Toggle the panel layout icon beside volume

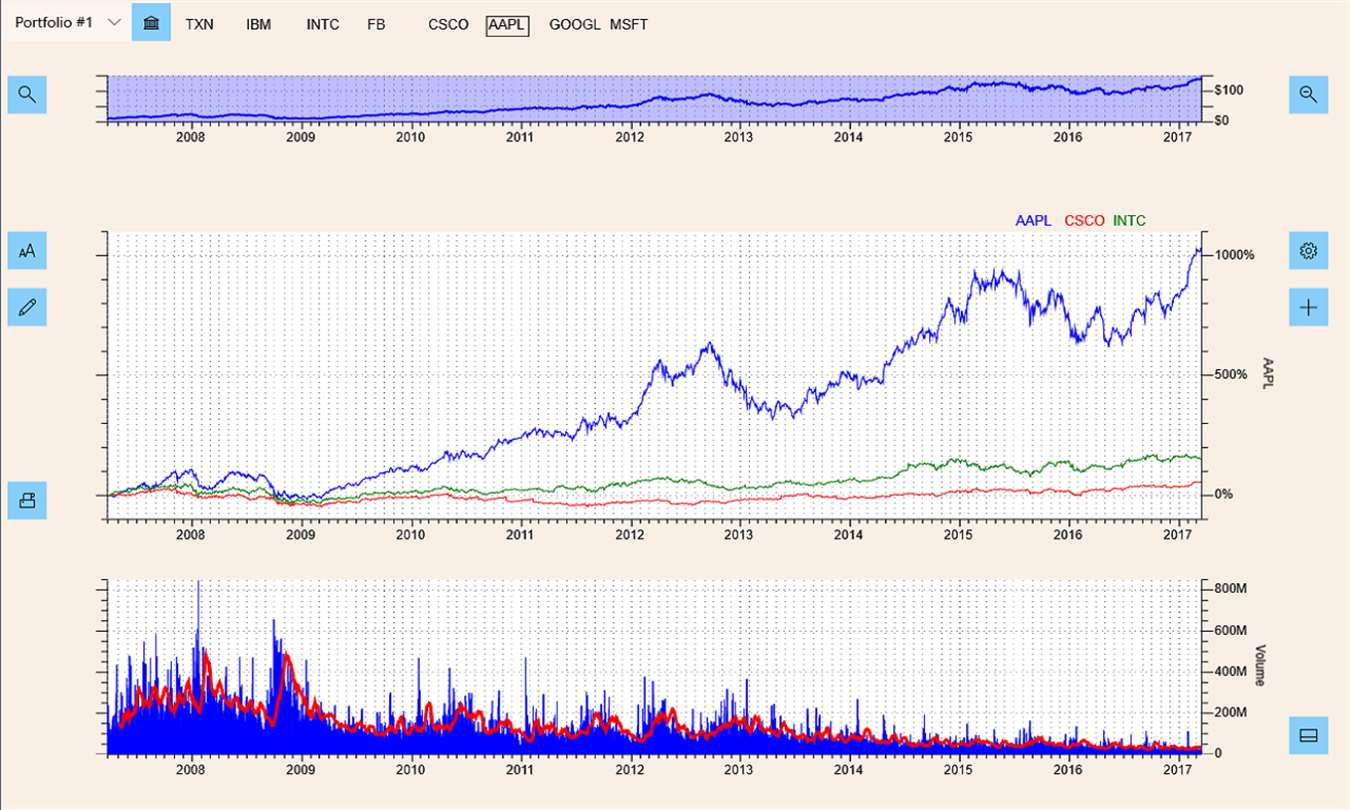1308,736
